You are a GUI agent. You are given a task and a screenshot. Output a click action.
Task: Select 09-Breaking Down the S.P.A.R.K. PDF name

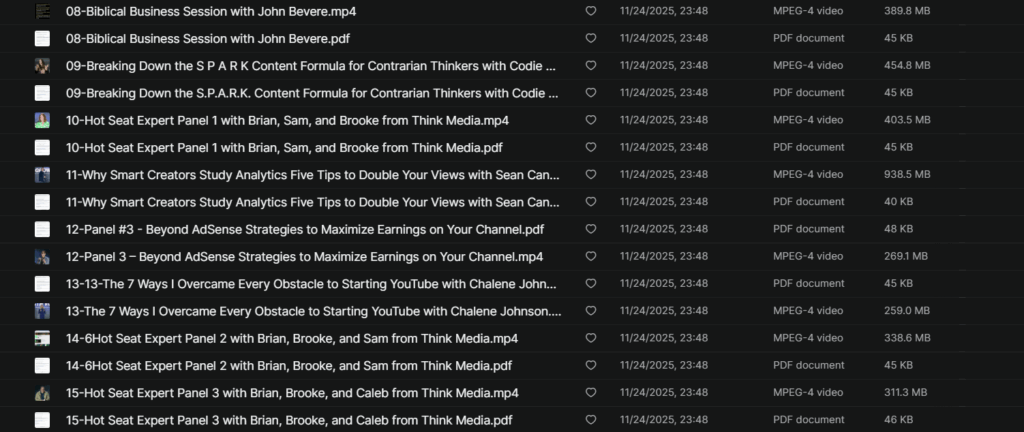tap(312, 93)
